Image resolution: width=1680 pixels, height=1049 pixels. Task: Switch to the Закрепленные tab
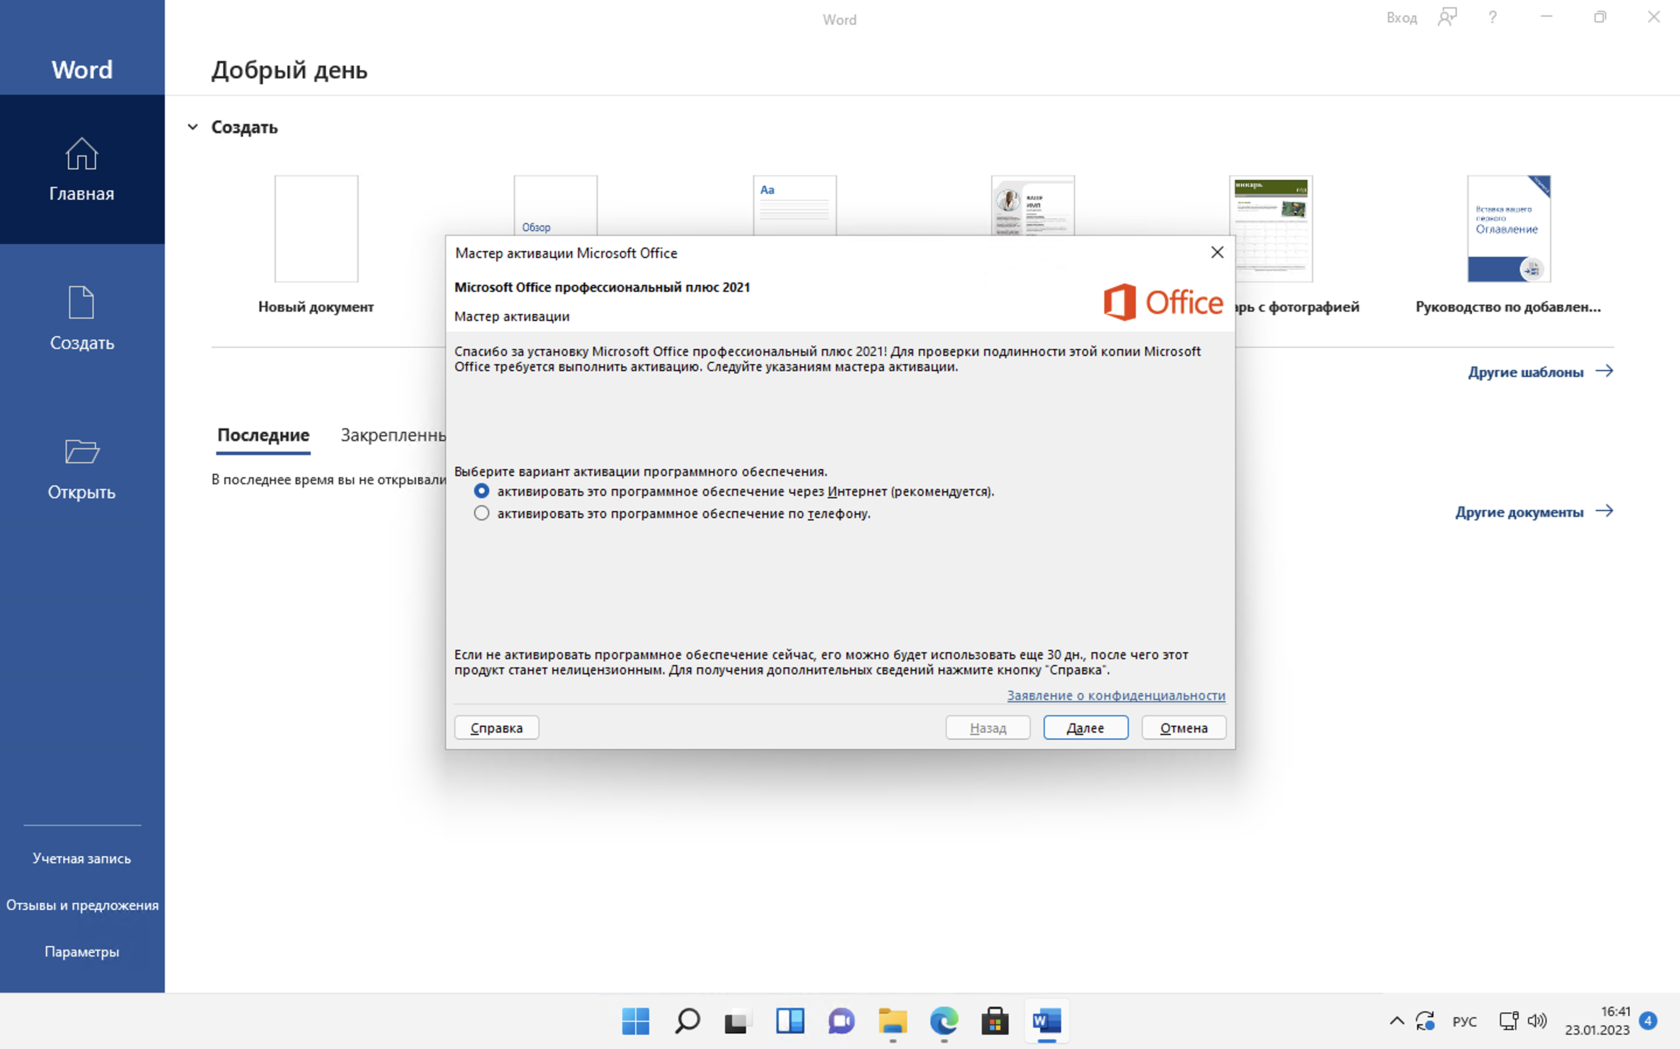(x=393, y=435)
